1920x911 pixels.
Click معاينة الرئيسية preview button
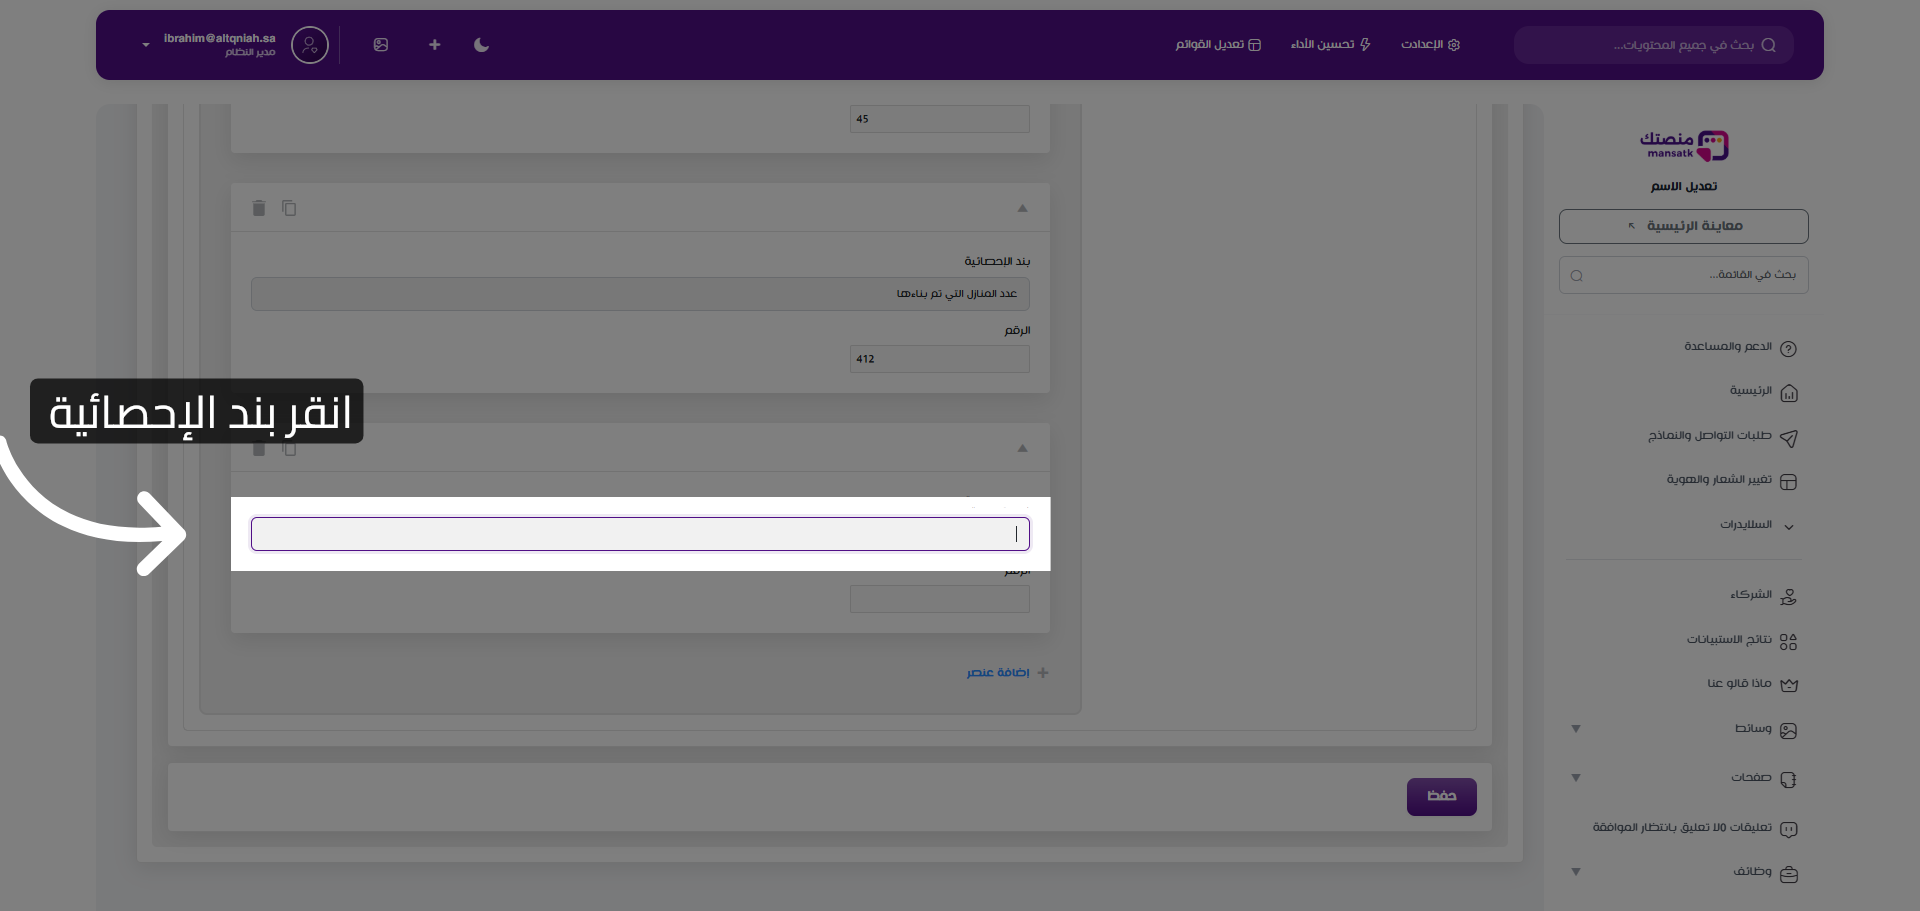click(x=1683, y=226)
